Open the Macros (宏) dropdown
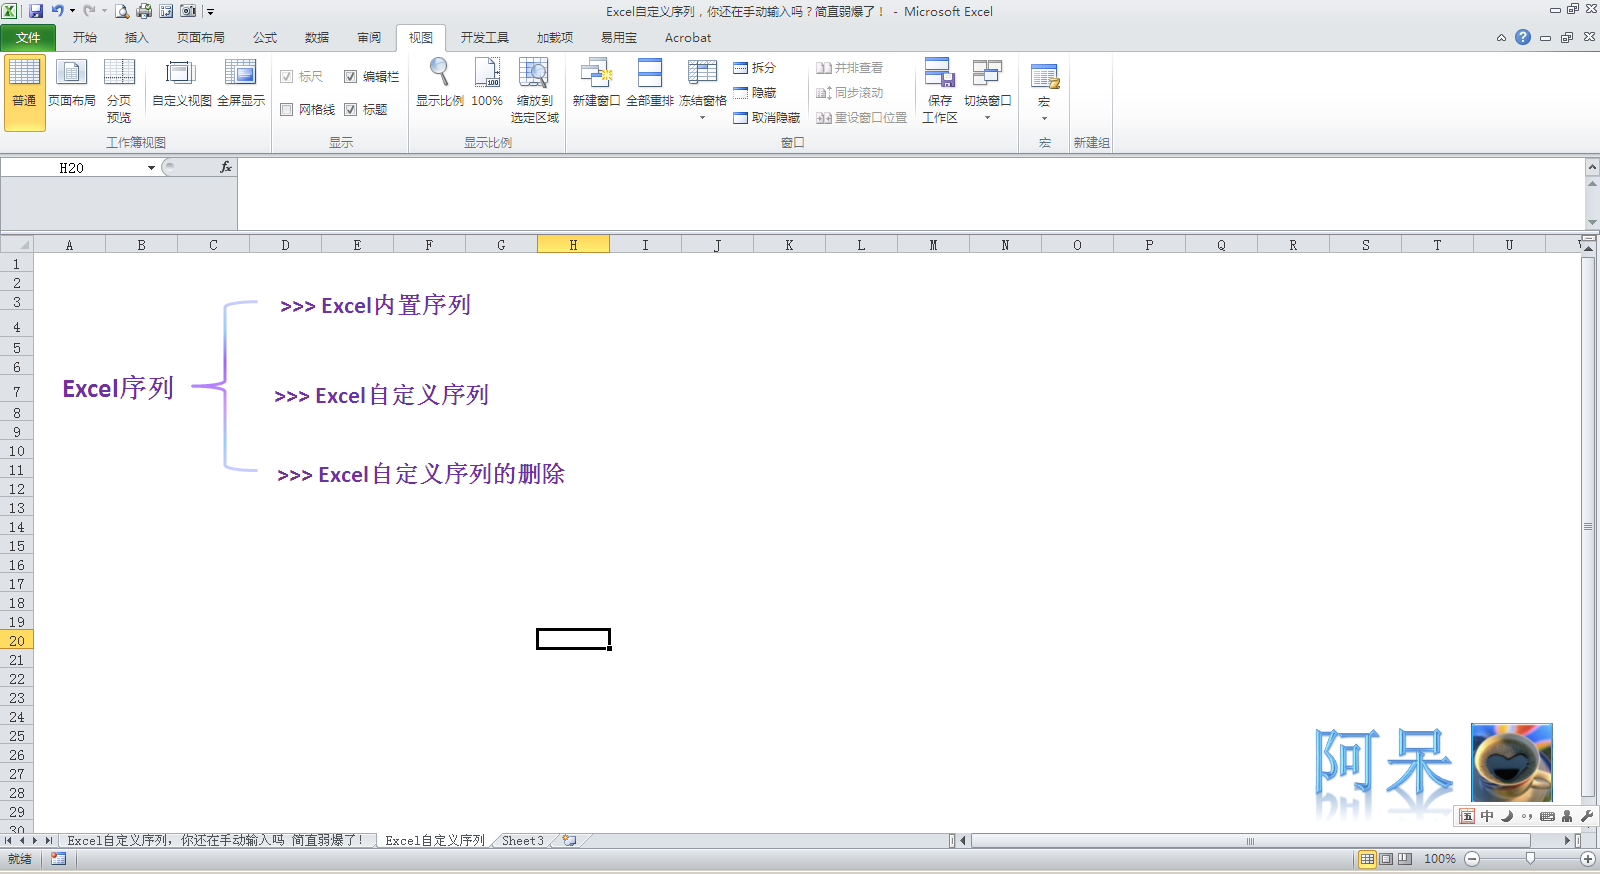The height and width of the screenshot is (874, 1600). point(1044,92)
